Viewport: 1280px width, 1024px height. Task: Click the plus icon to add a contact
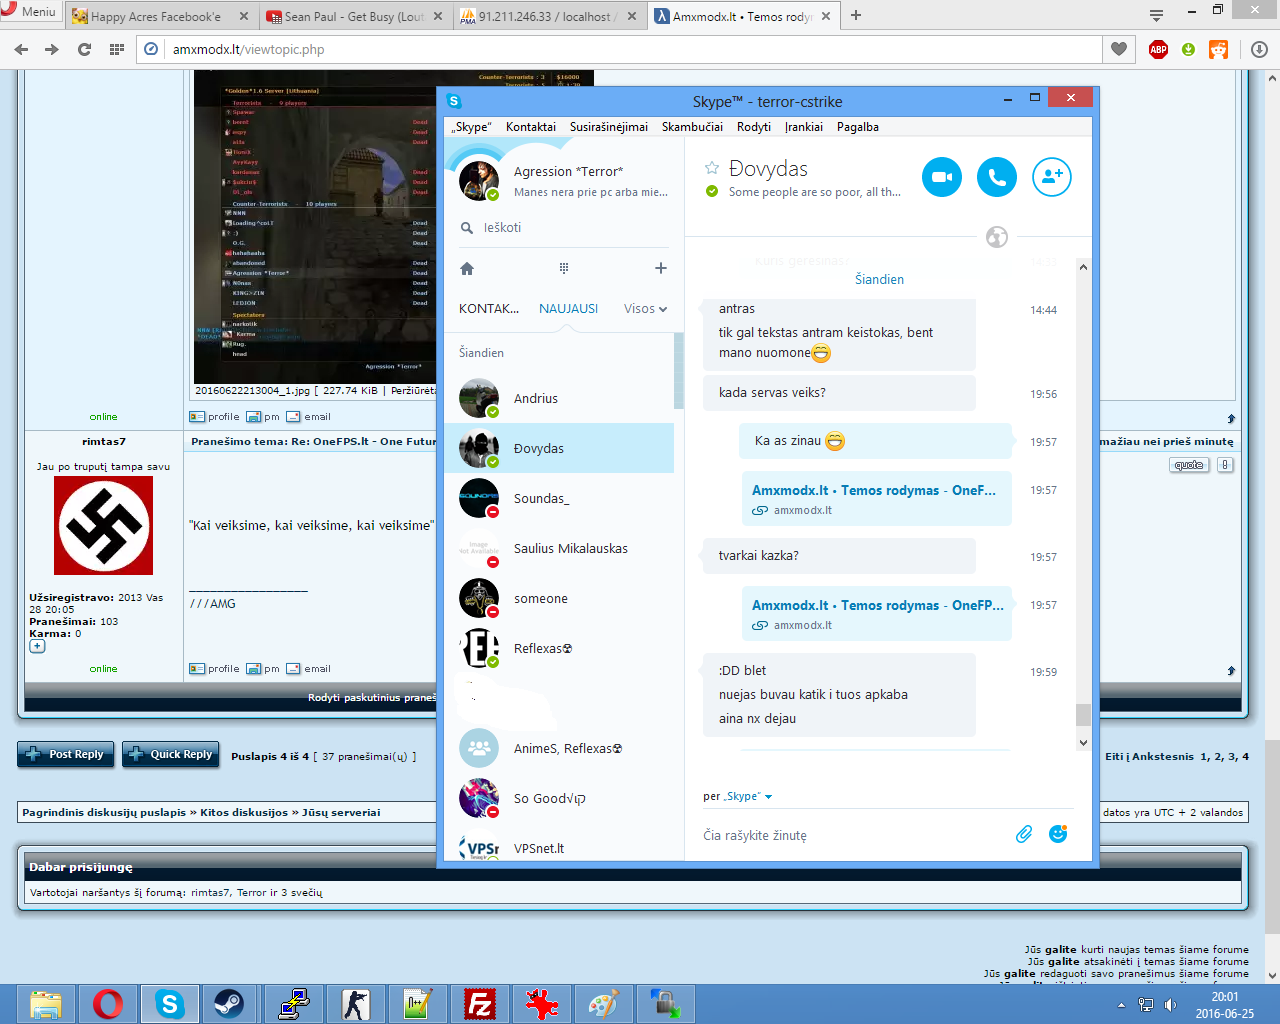660,268
